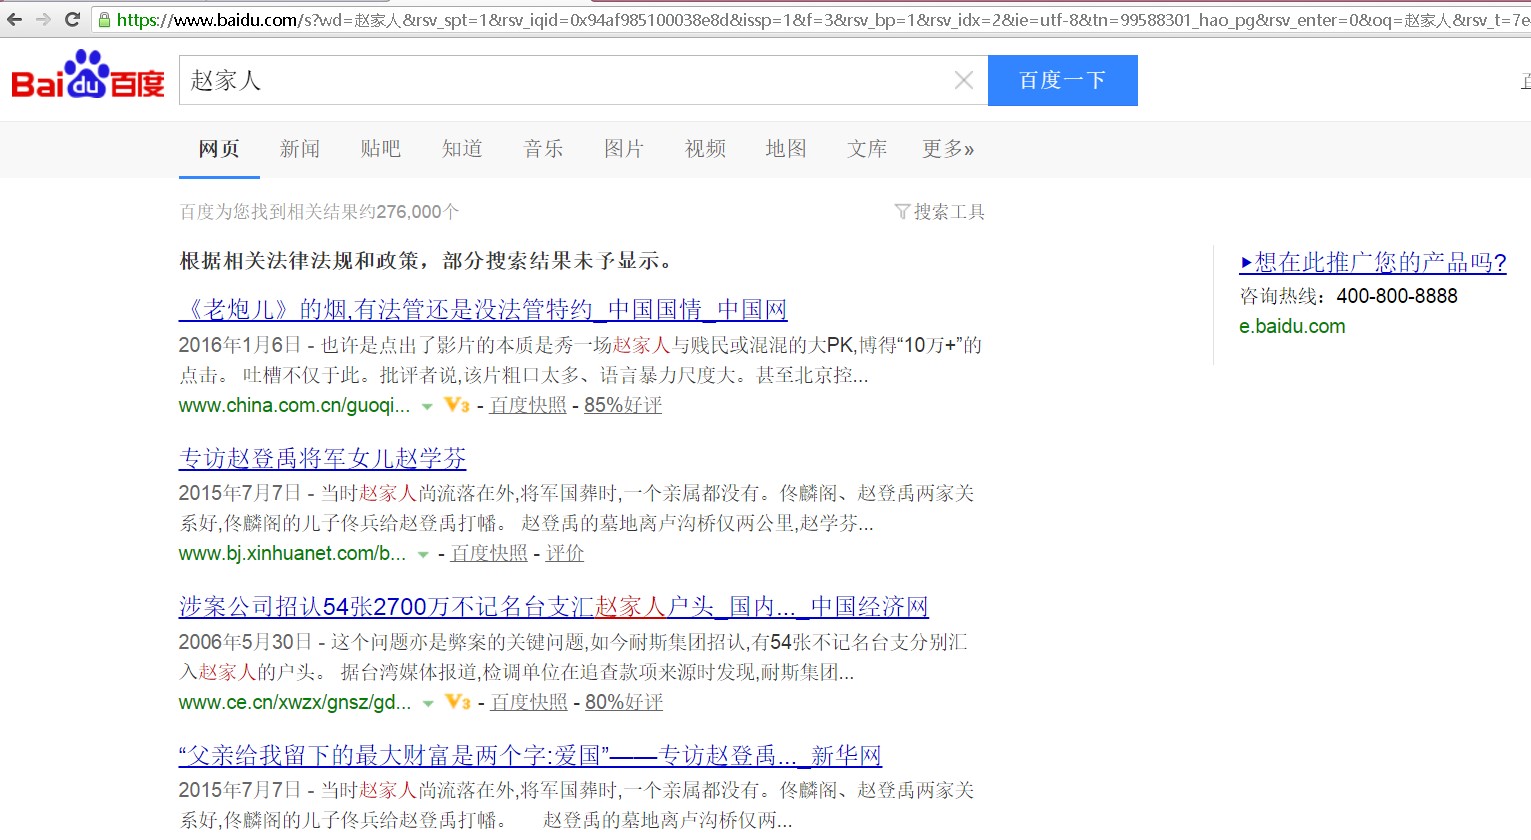This screenshot has width=1531, height=840.
Task: Click inside the 赵家人 search input field
Action: (x=560, y=80)
